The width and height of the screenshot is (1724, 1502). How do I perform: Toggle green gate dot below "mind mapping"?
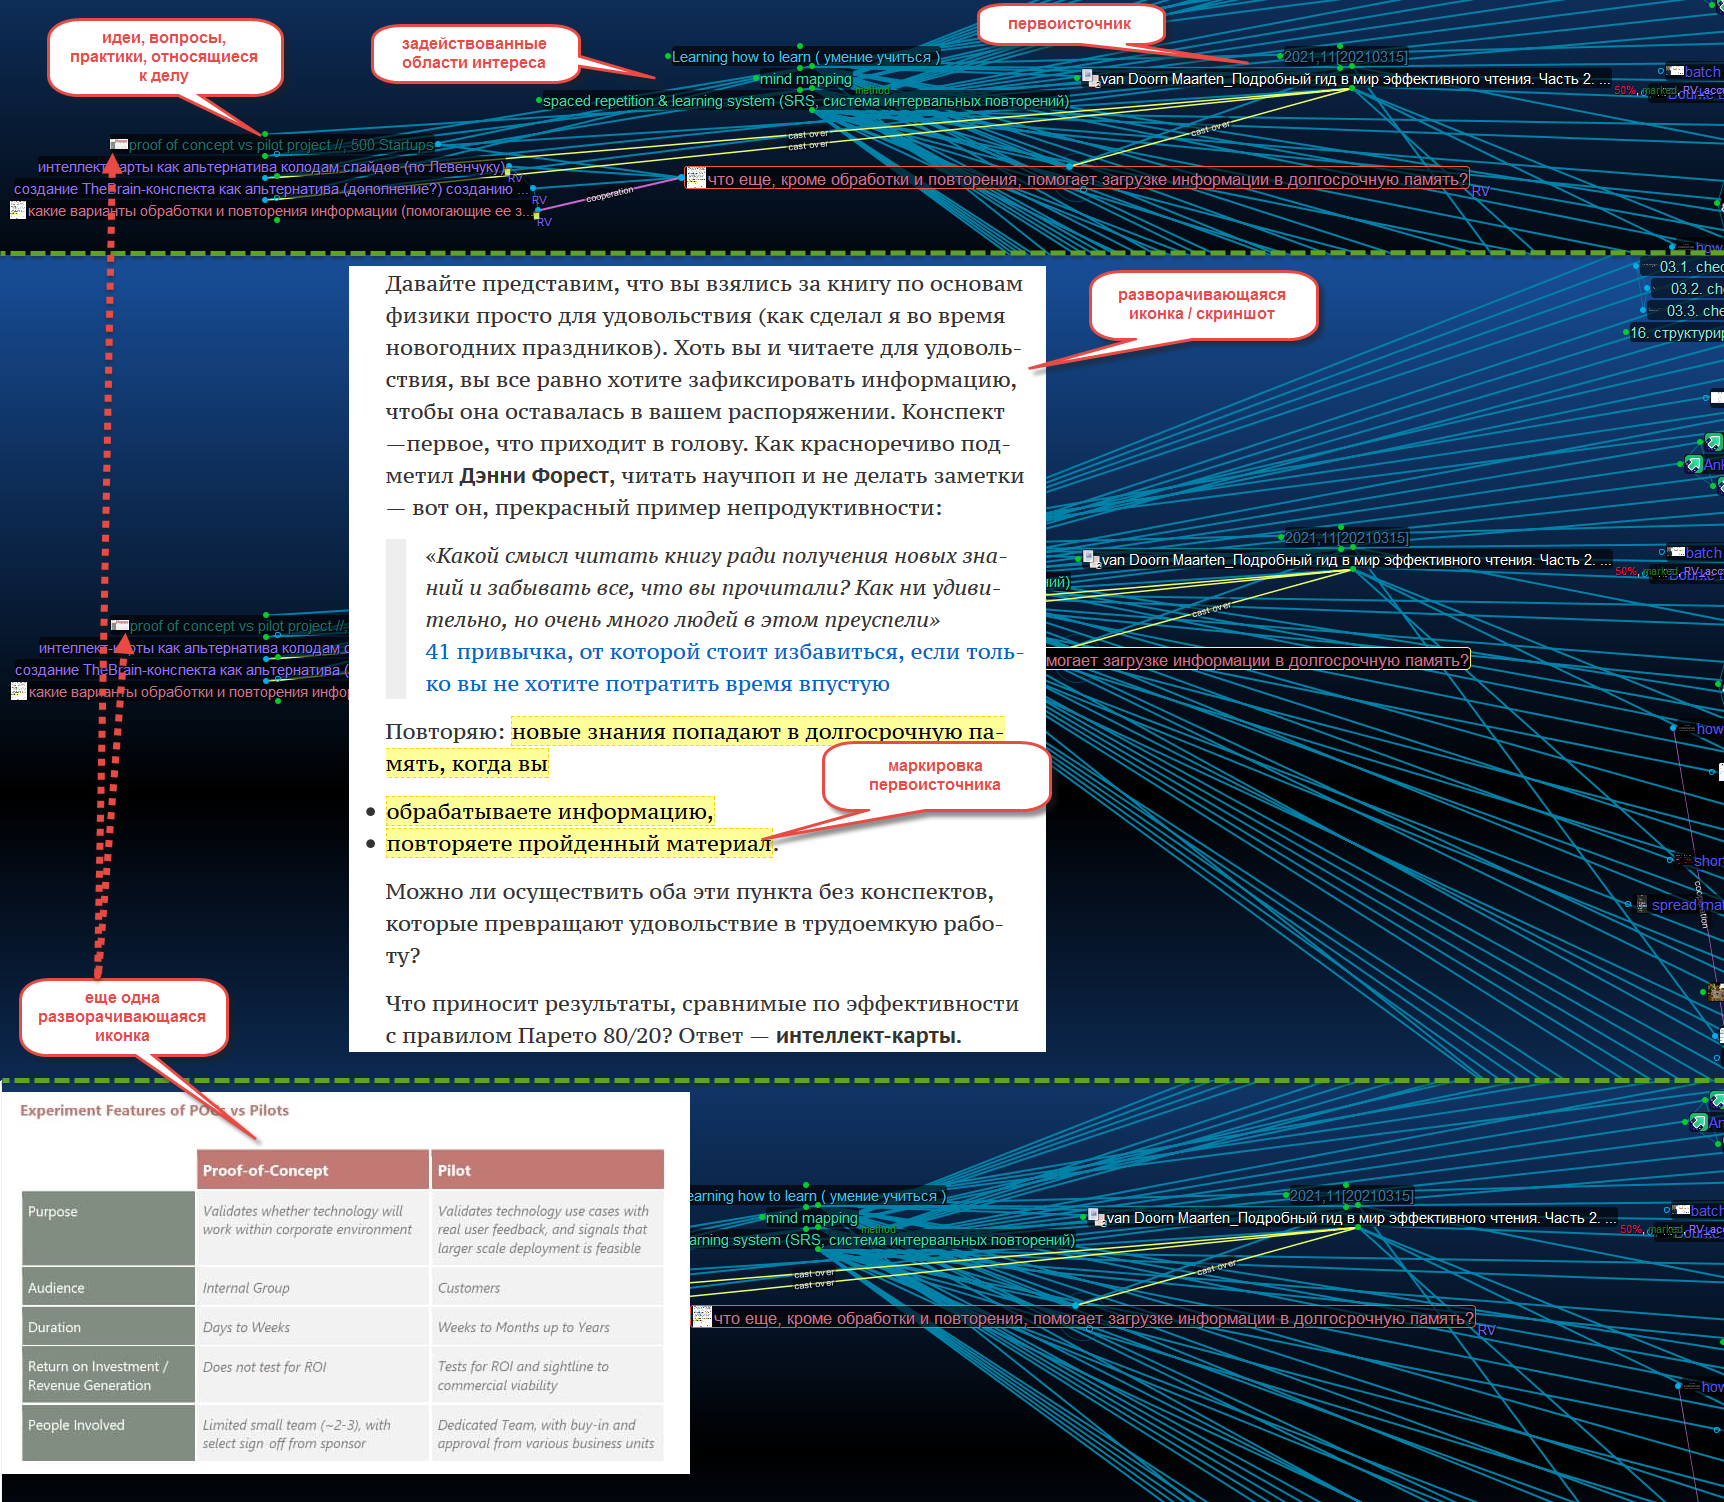pos(799,90)
